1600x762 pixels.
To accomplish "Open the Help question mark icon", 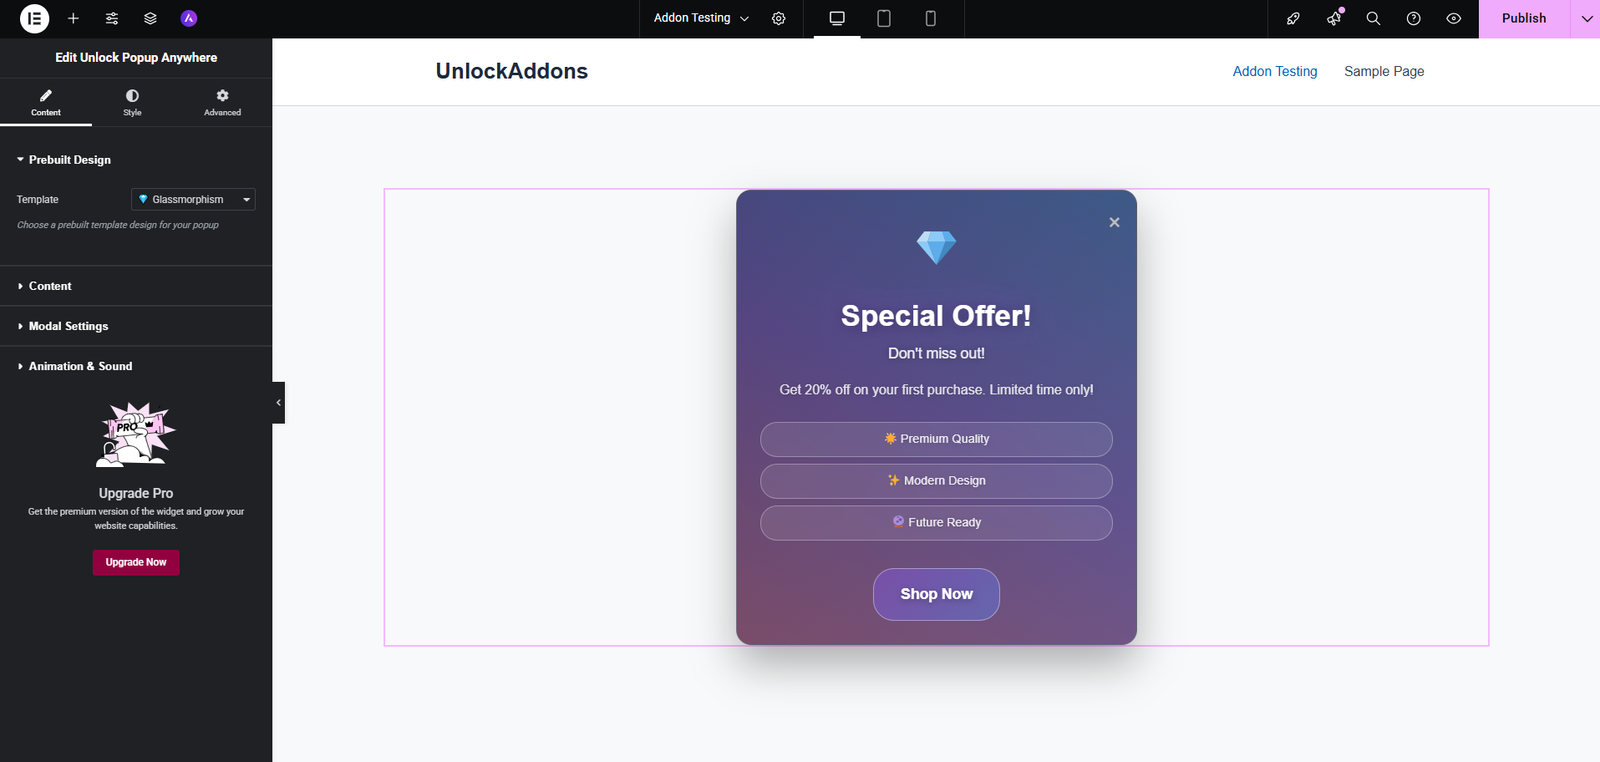I will [1413, 18].
